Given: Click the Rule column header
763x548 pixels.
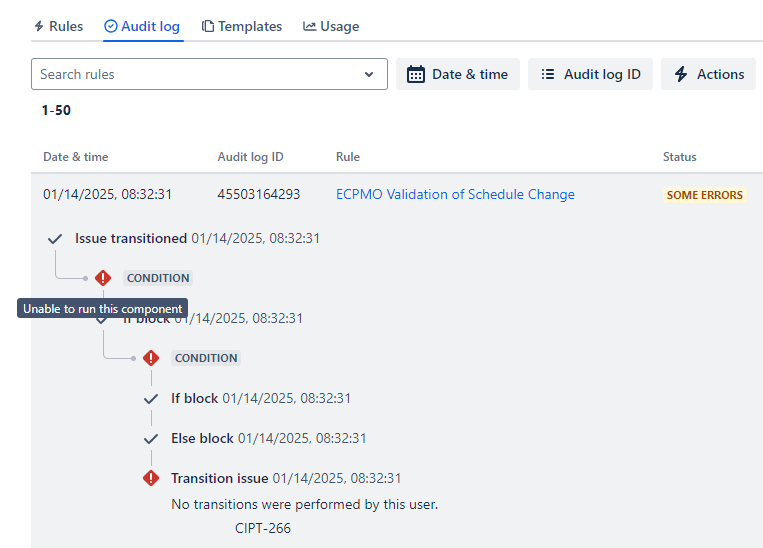Looking at the screenshot, I should [348, 157].
